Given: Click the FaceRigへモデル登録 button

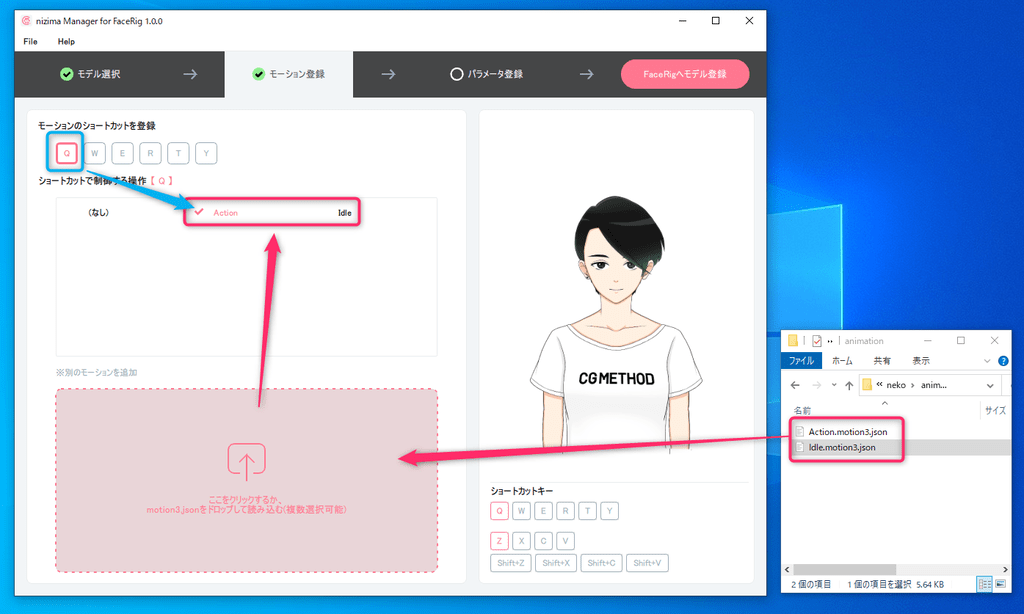Looking at the screenshot, I should pyautogui.click(x=684, y=74).
